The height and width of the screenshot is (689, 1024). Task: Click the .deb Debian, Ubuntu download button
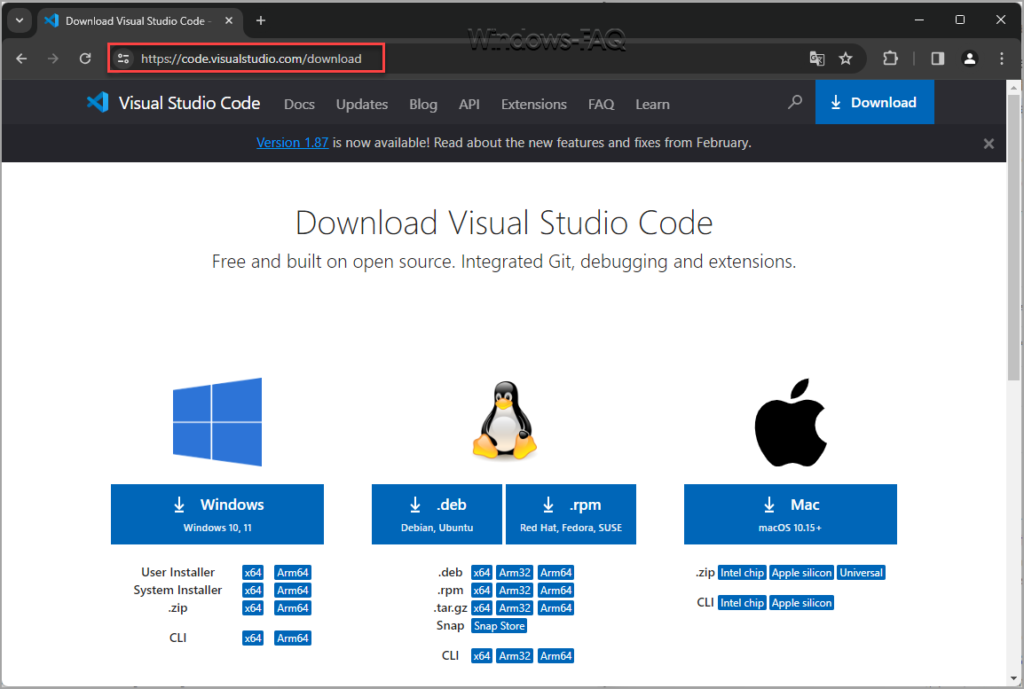point(437,514)
